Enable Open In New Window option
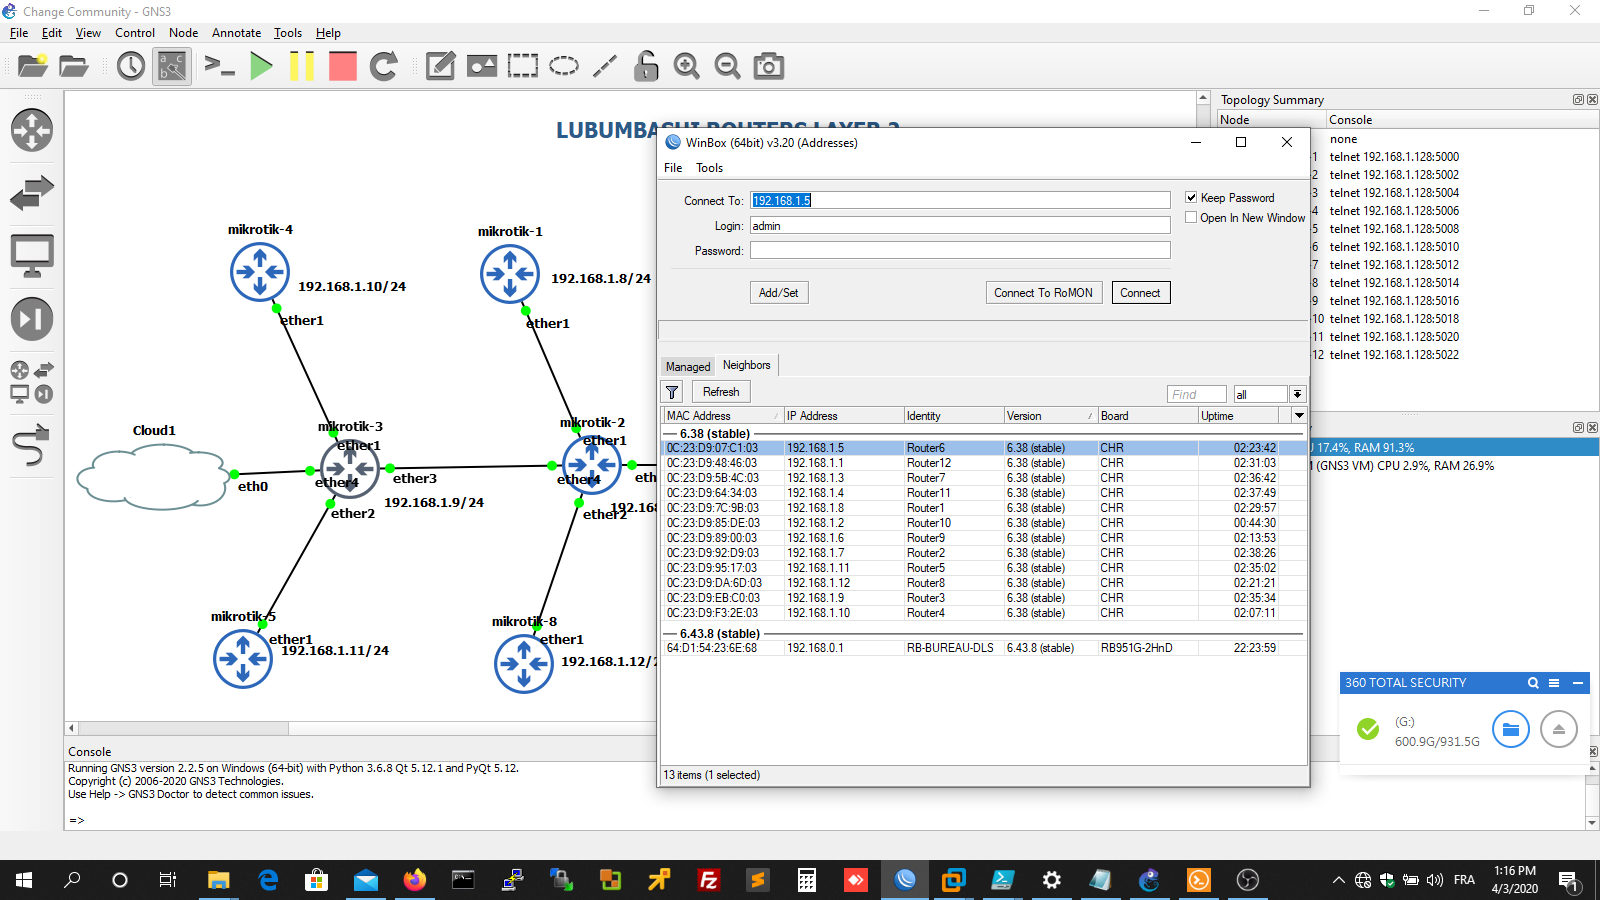Image resolution: width=1600 pixels, height=900 pixels. 1191,217
